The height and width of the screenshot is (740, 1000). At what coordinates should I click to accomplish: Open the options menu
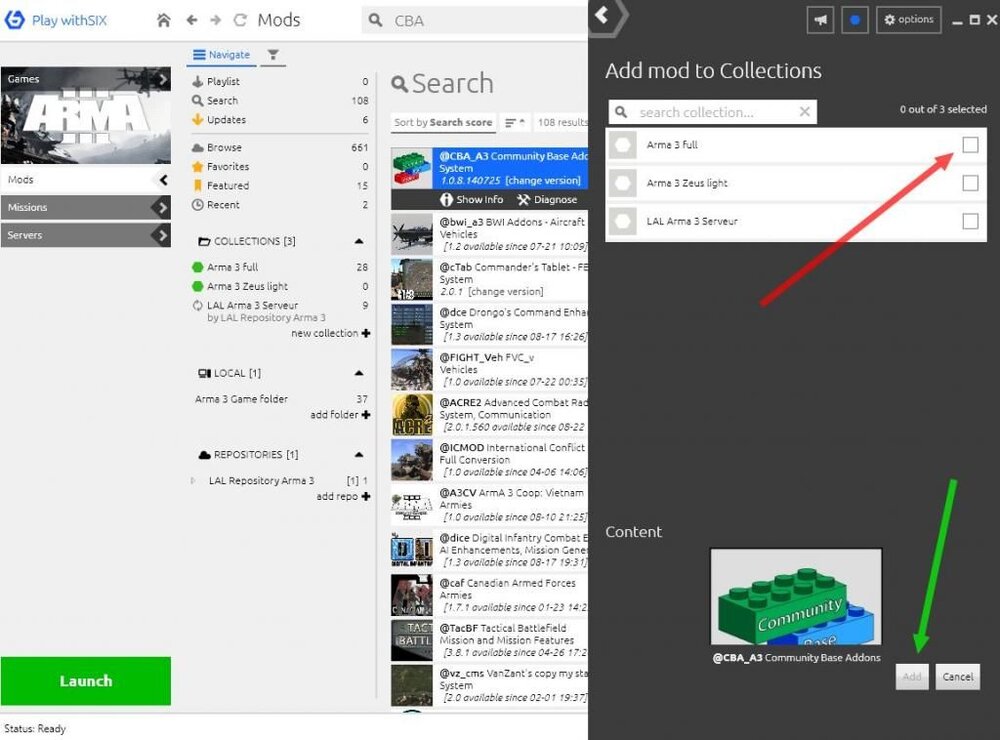pos(909,20)
